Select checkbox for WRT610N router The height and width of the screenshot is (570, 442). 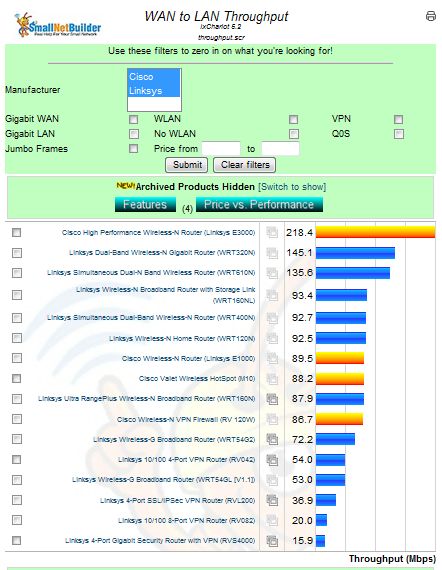point(17,273)
